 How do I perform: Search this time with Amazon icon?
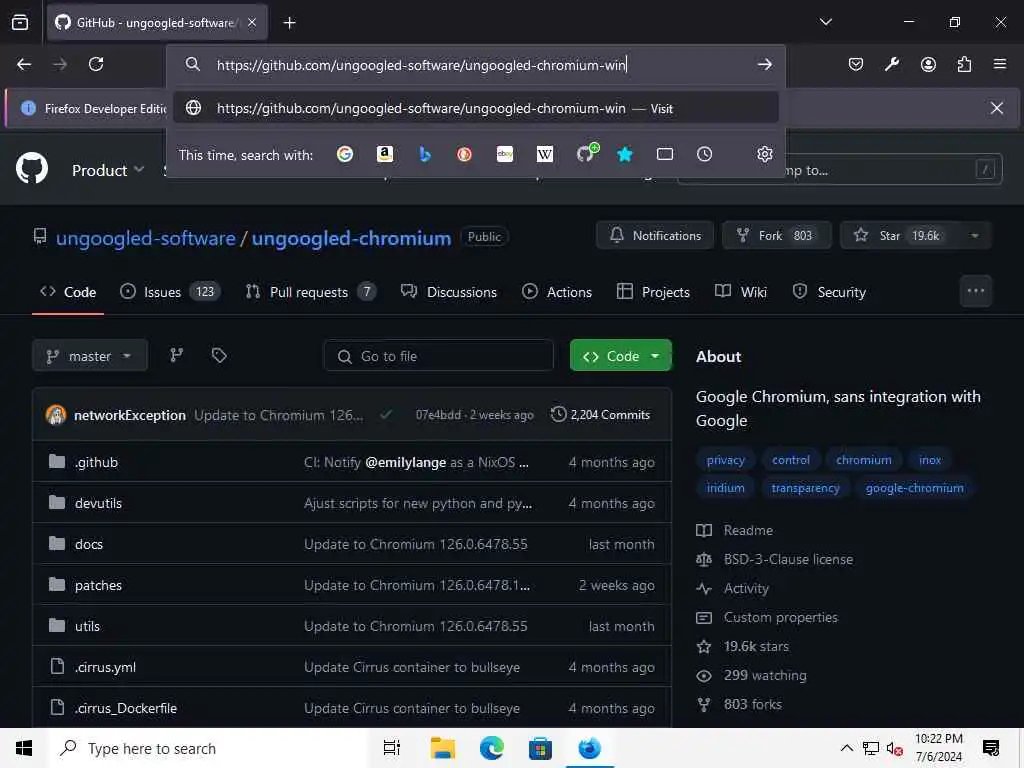point(385,154)
